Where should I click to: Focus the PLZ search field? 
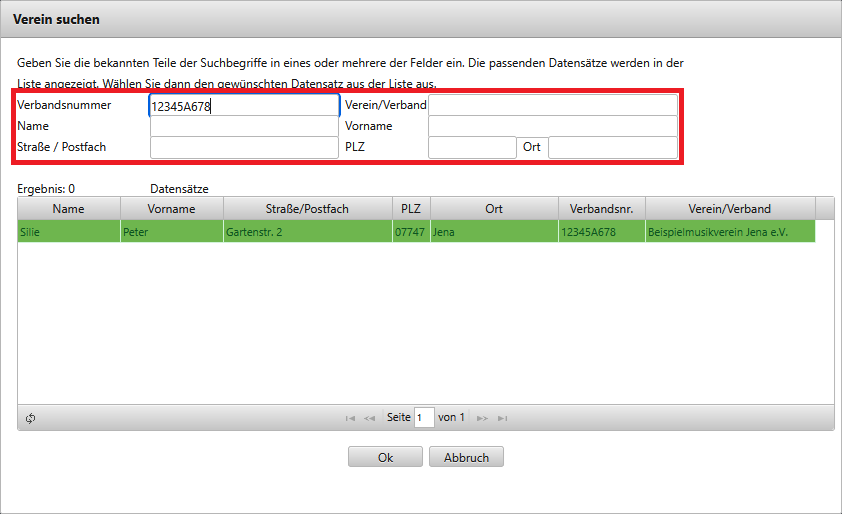coord(471,148)
